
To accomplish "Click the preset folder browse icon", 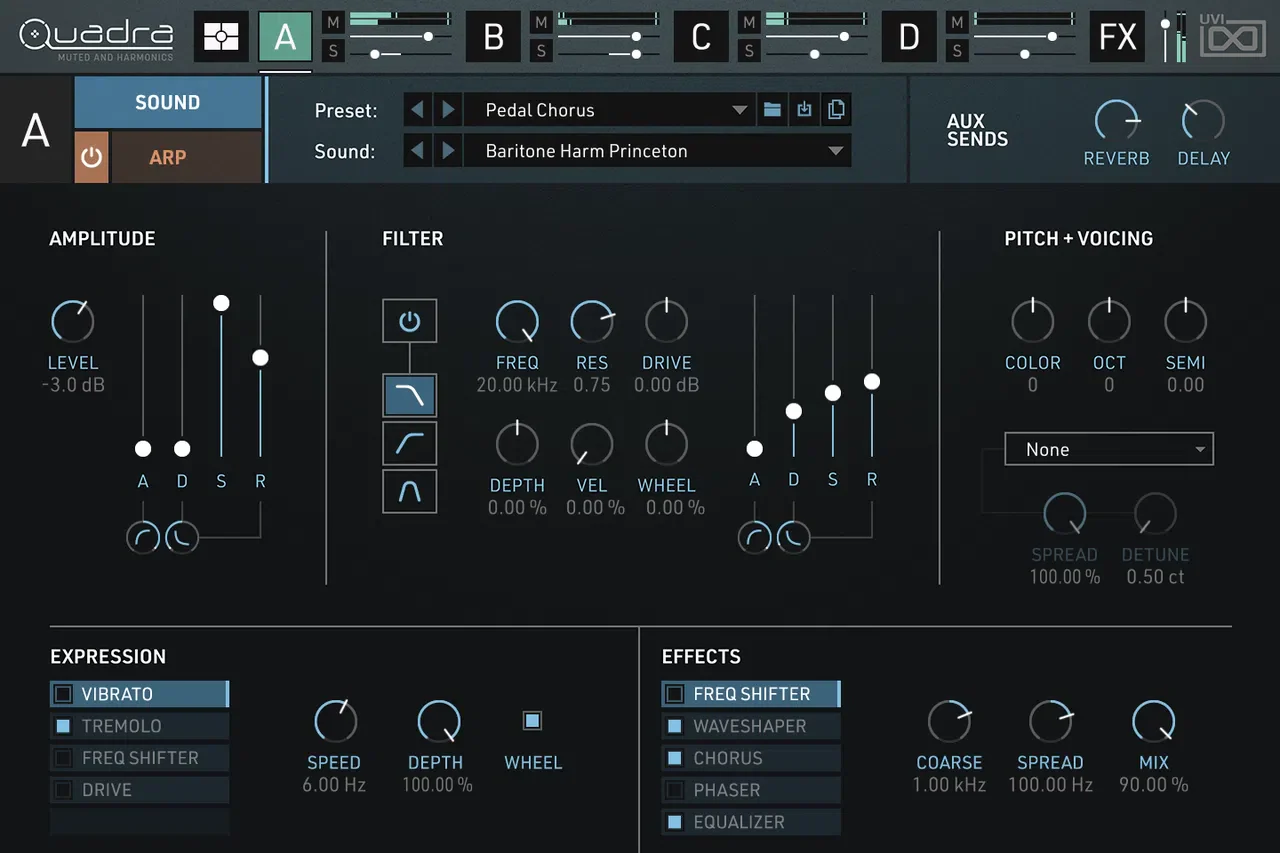I will [772, 110].
